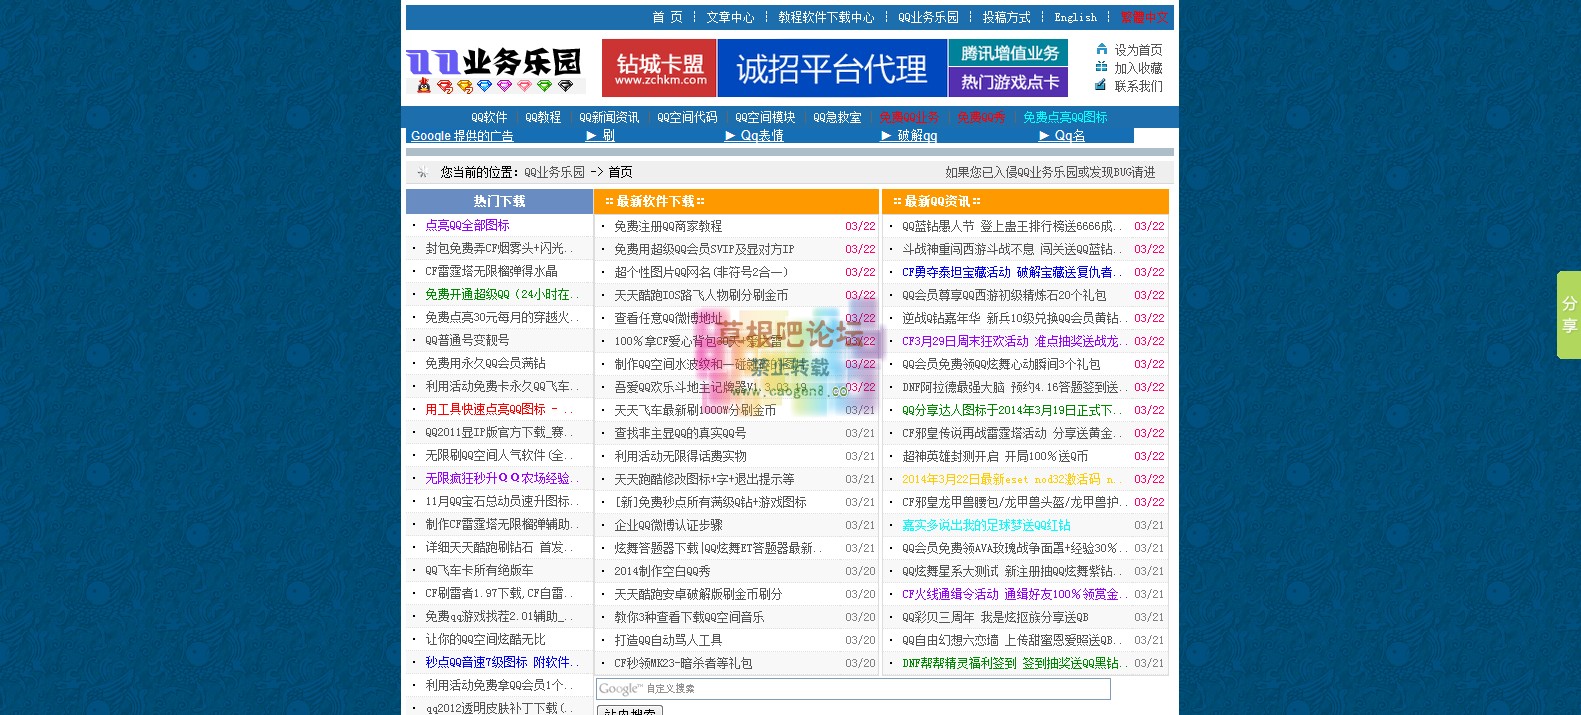Open 用工具快速点亮QQ图标 red link

point(499,409)
